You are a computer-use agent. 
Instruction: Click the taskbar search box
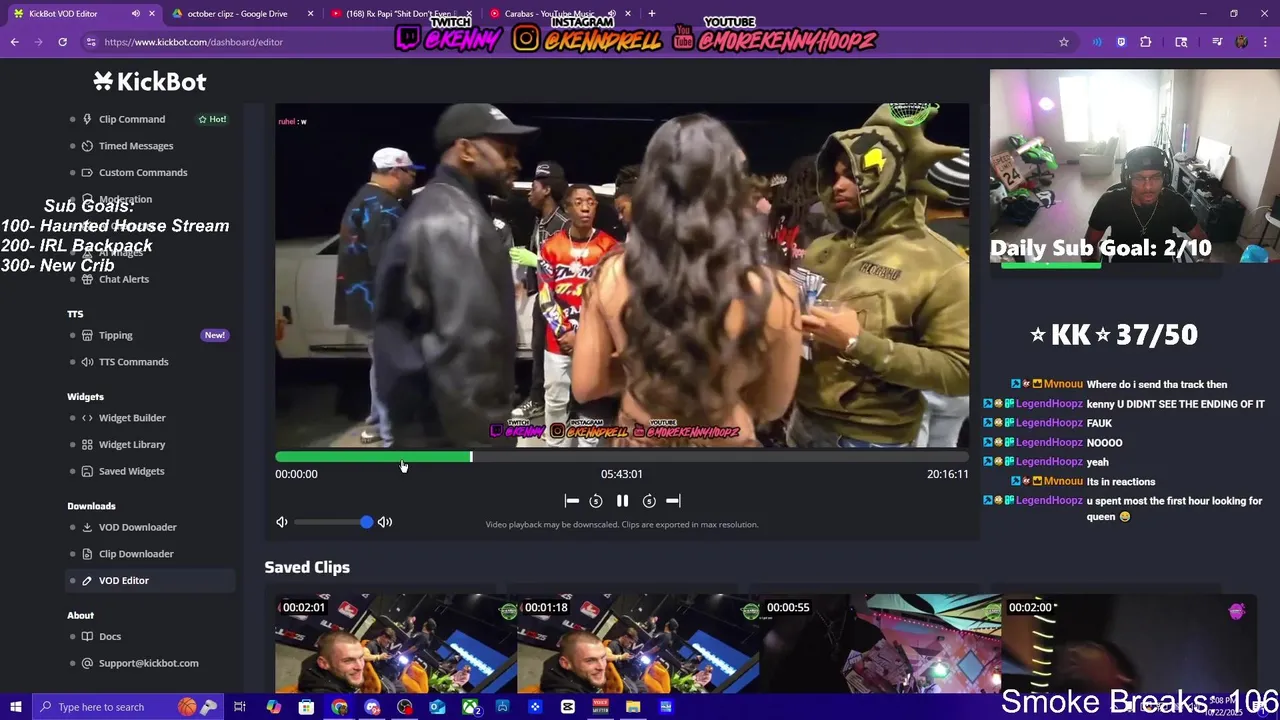tap(126, 707)
